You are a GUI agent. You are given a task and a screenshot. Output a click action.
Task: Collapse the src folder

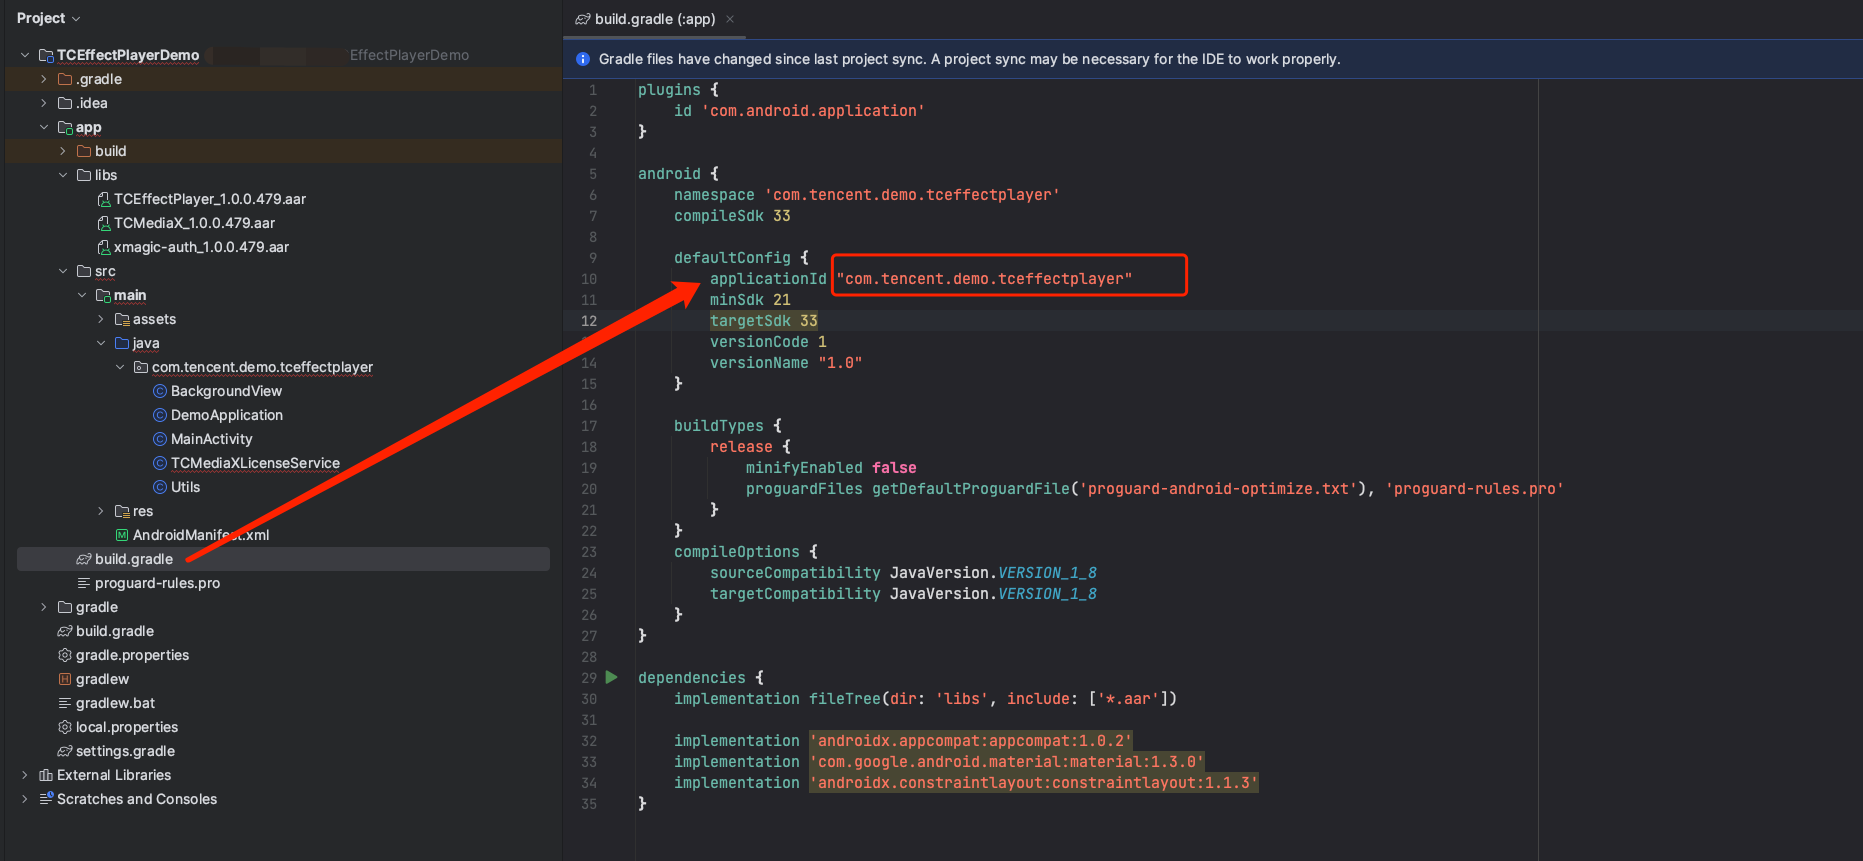[x=63, y=271]
